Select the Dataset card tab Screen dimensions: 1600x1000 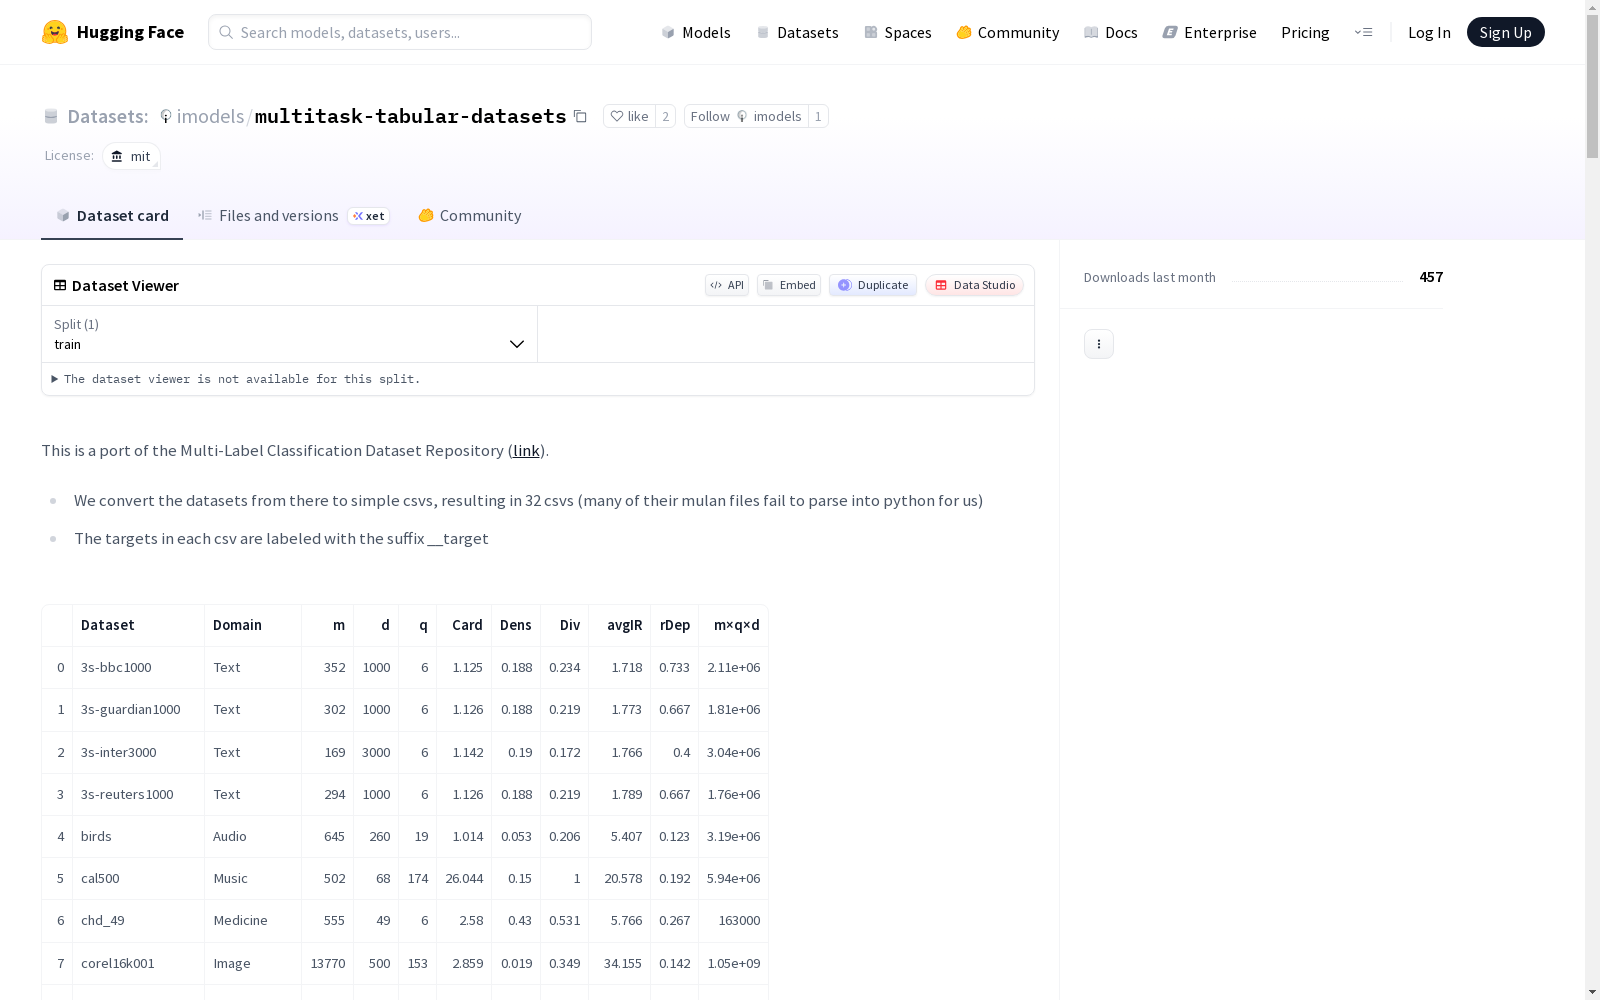112,215
